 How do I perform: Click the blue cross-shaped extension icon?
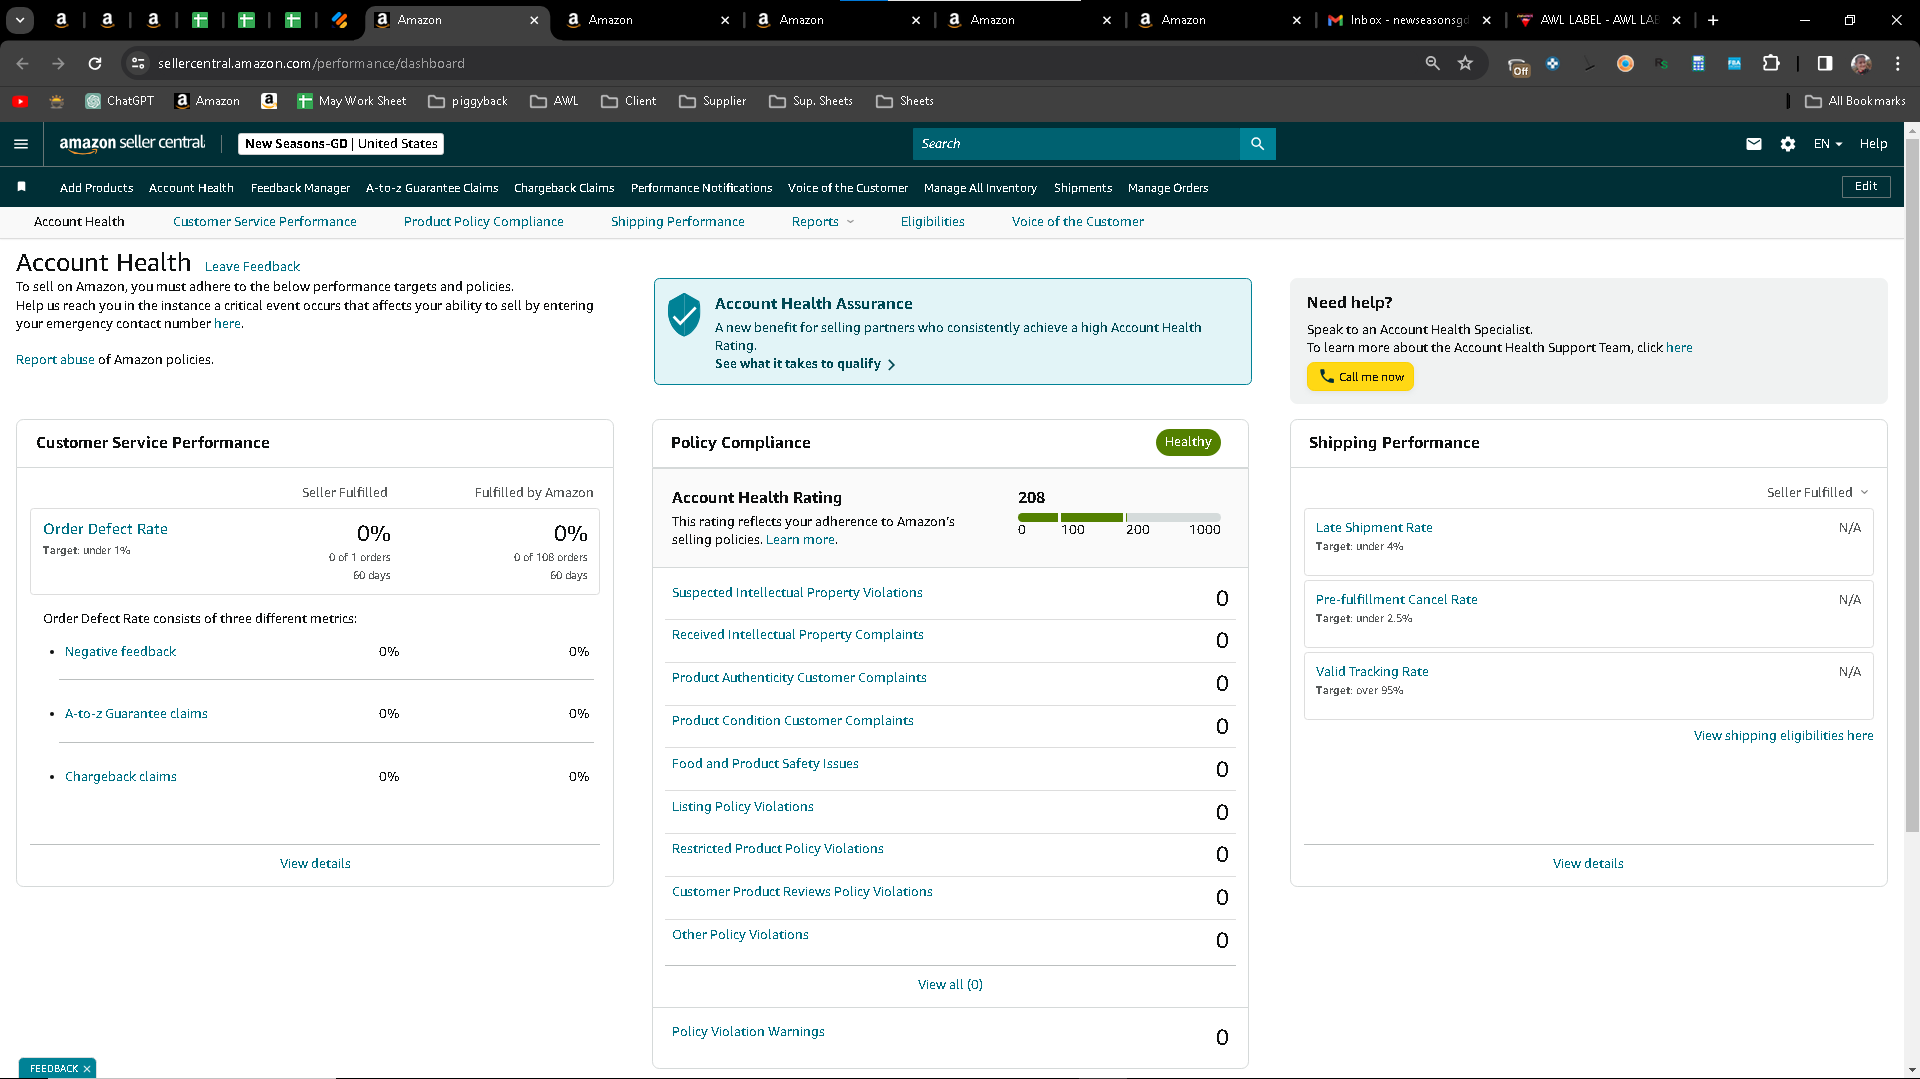point(1552,63)
